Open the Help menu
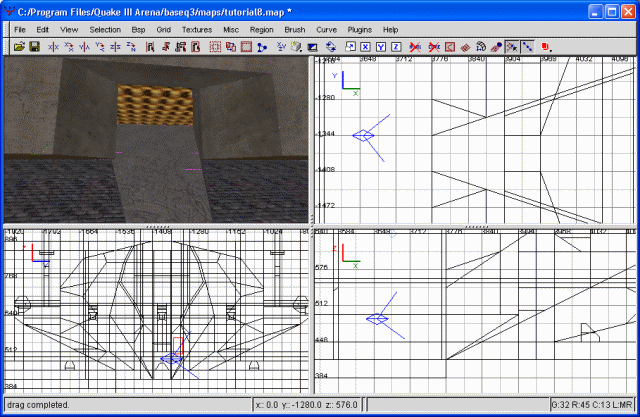The image size is (640, 417). point(390,30)
